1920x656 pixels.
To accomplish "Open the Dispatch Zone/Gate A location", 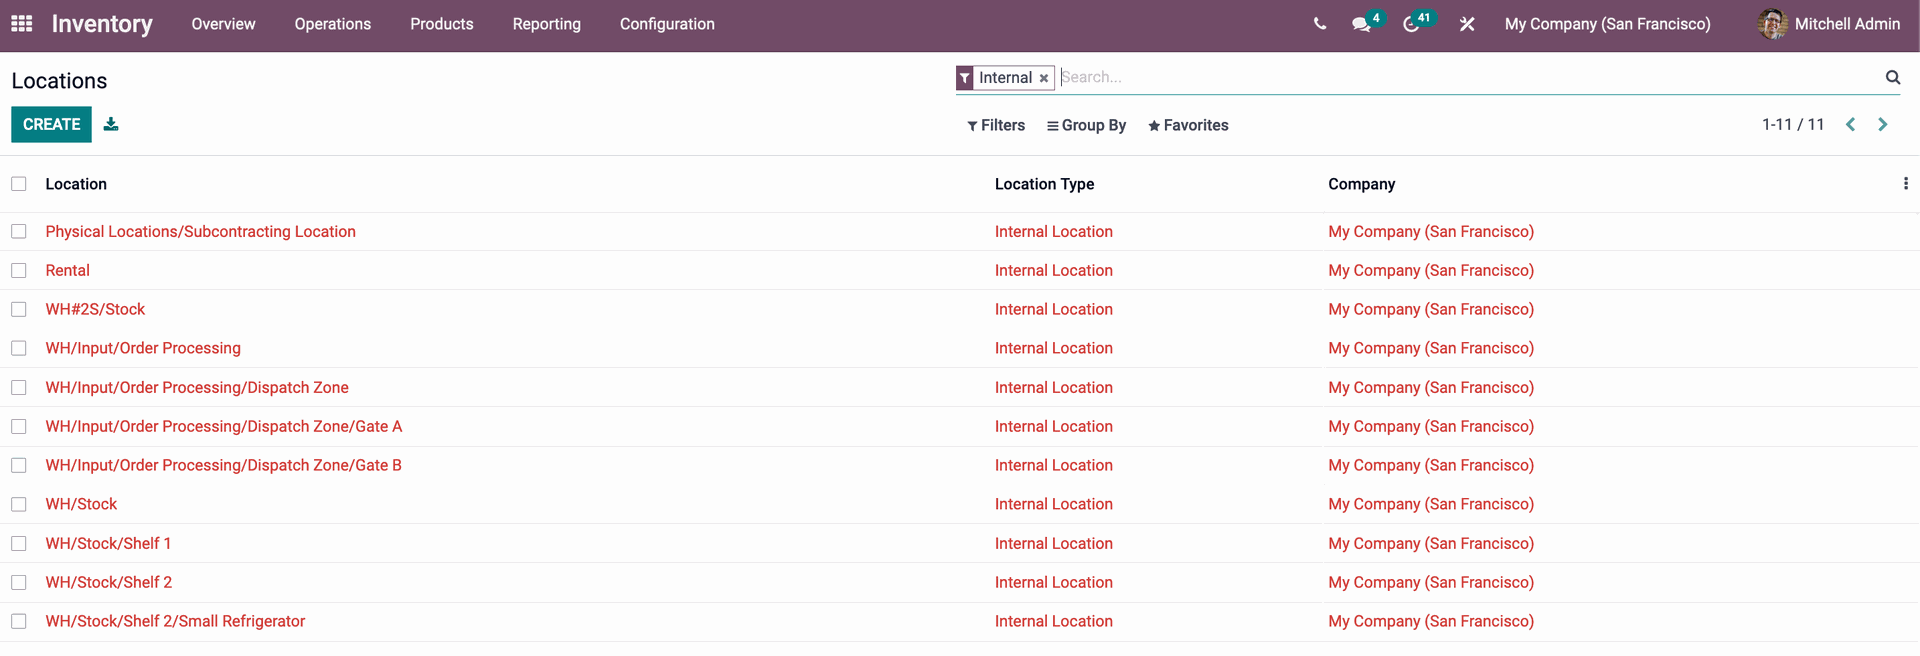I will pos(223,426).
